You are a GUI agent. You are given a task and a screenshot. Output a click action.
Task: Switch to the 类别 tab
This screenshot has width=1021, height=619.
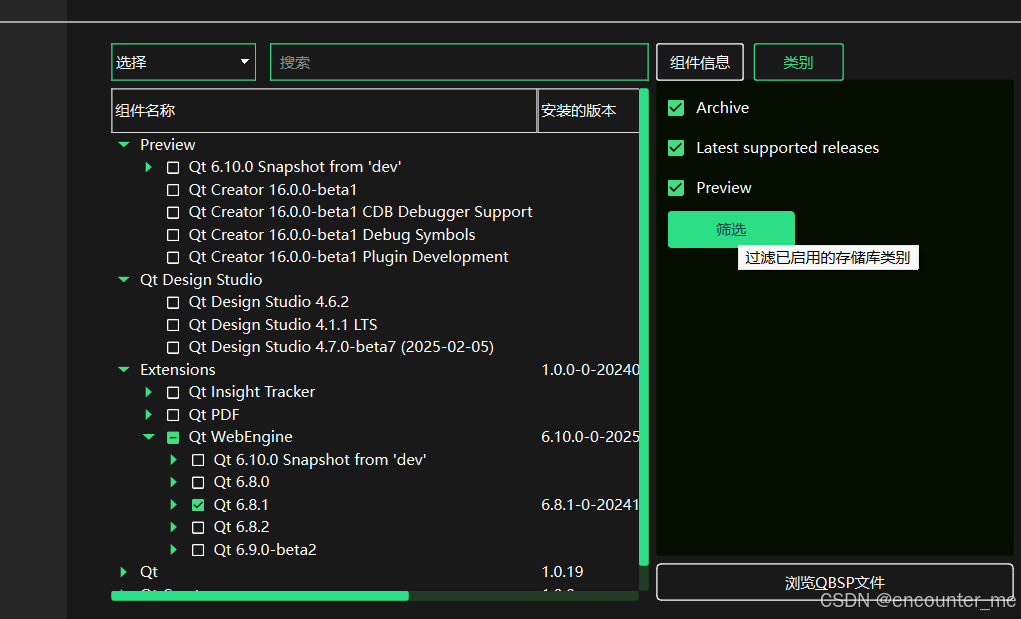[x=798, y=62]
